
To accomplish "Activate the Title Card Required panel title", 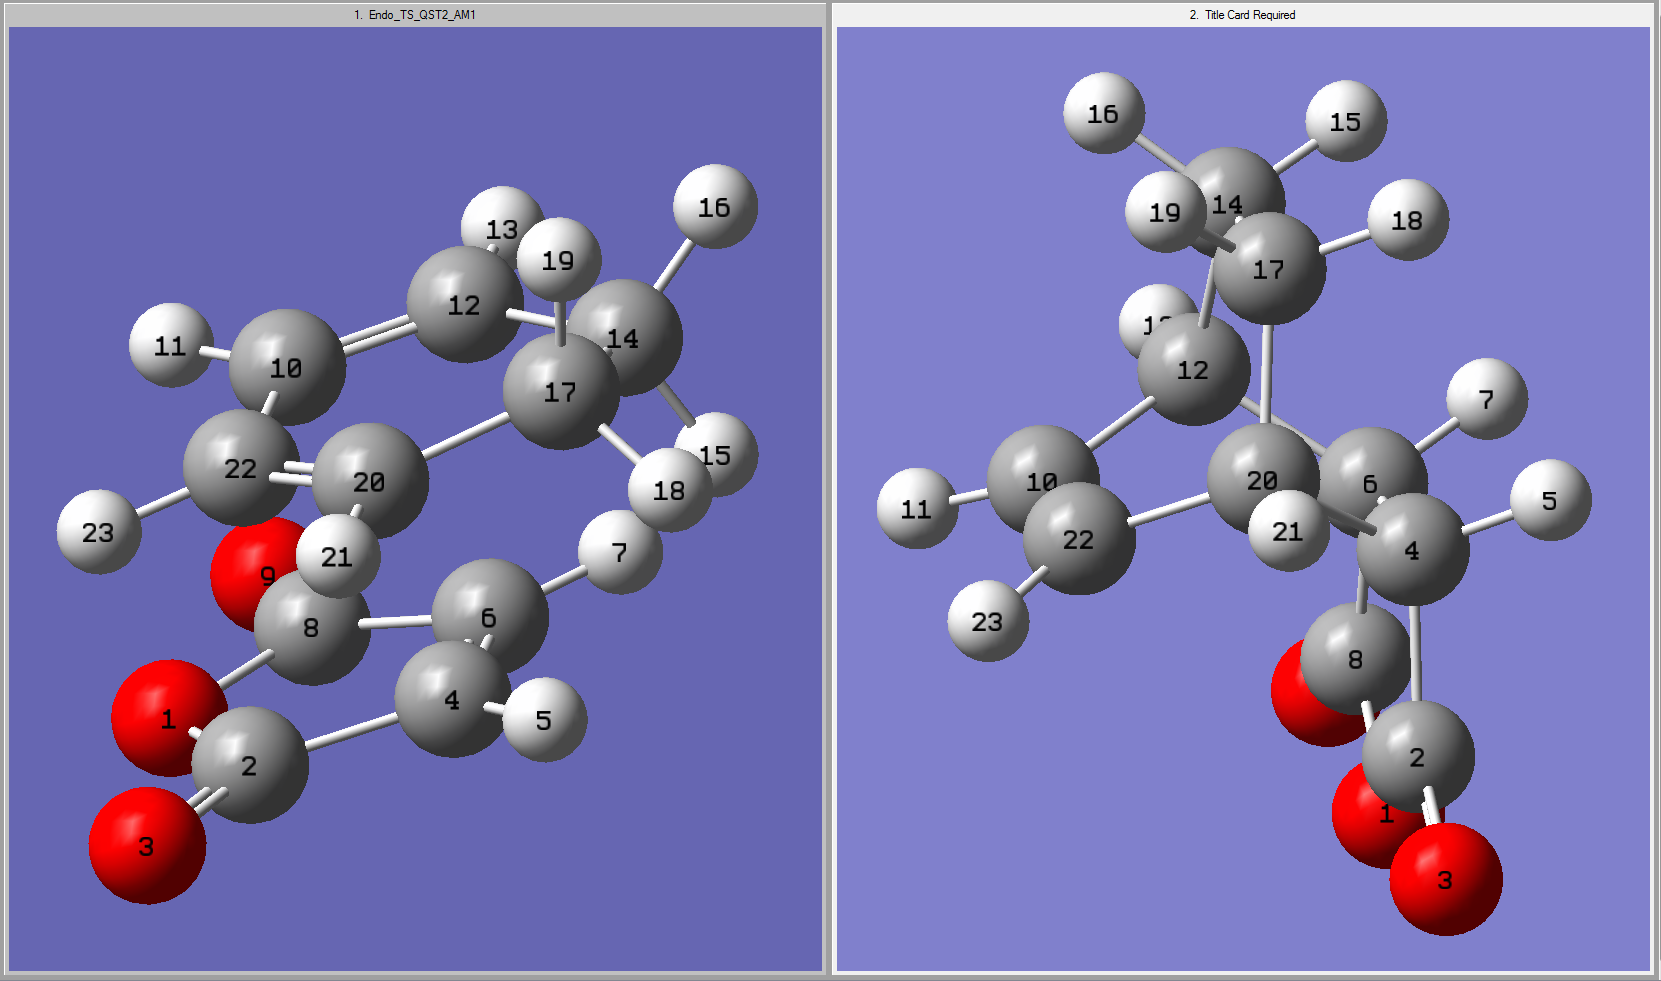I will pyautogui.click(x=1242, y=15).
